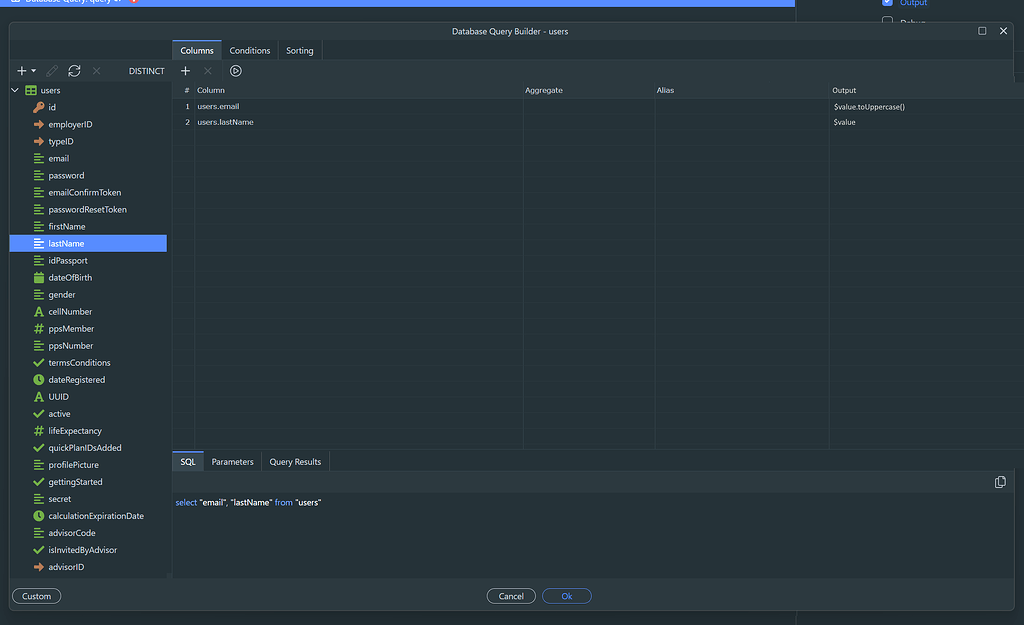Screen dimensions: 1024x625
Task: Run the query with the play icon
Action: (x=235, y=71)
